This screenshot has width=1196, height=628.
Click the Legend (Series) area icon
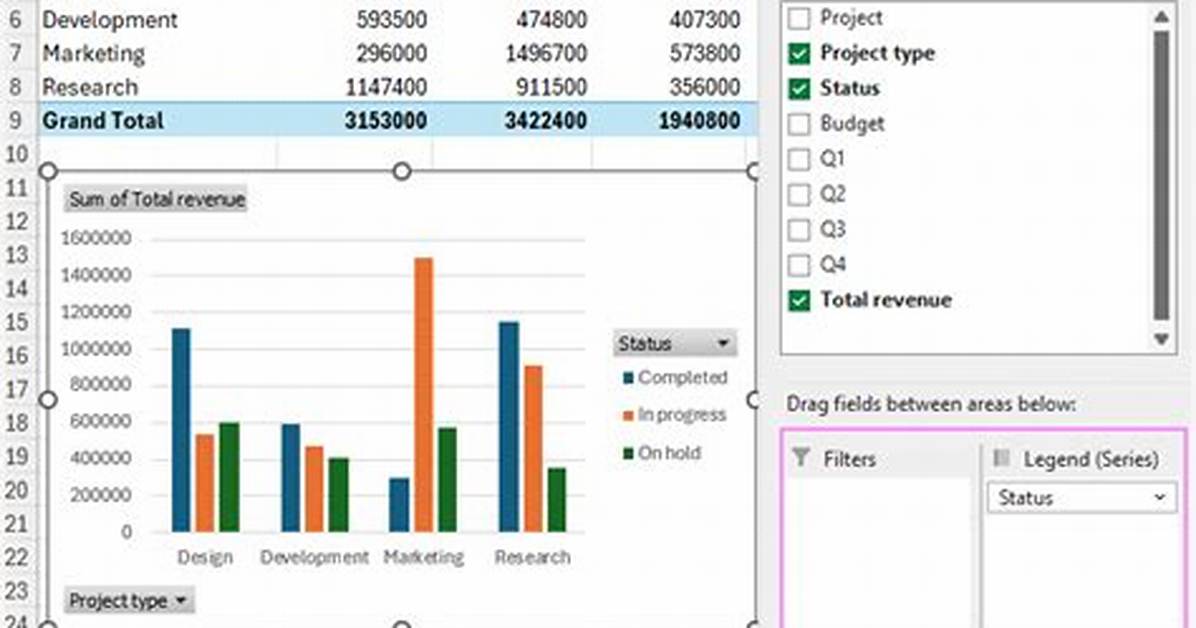point(1001,458)
